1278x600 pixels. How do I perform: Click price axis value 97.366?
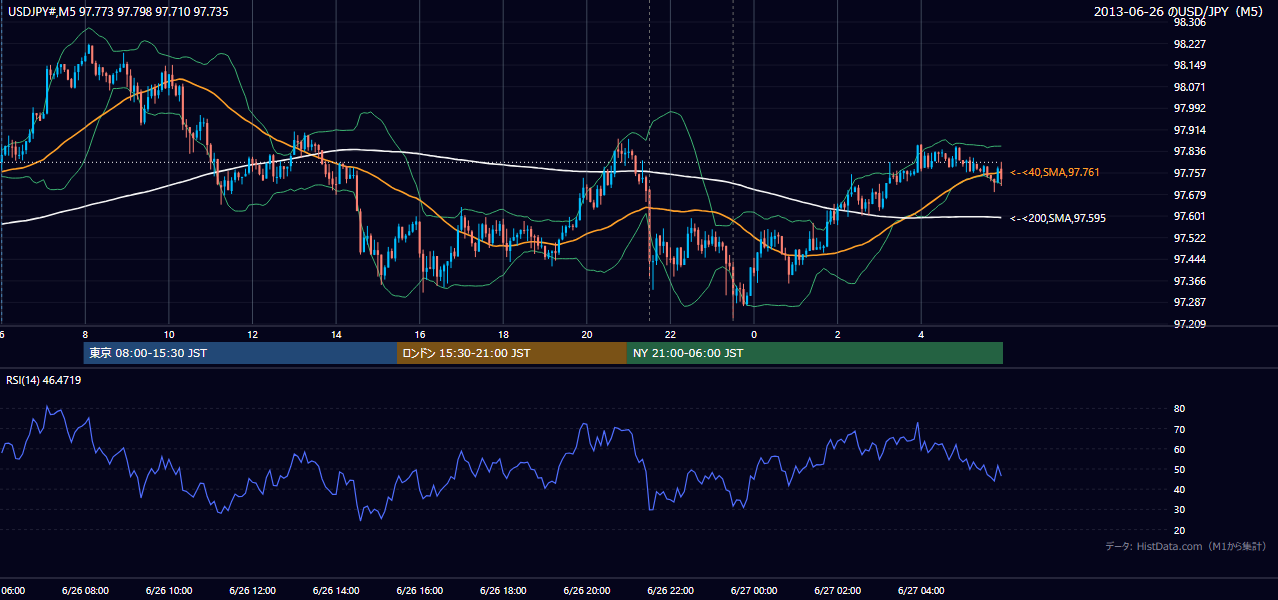point(1189,281)
